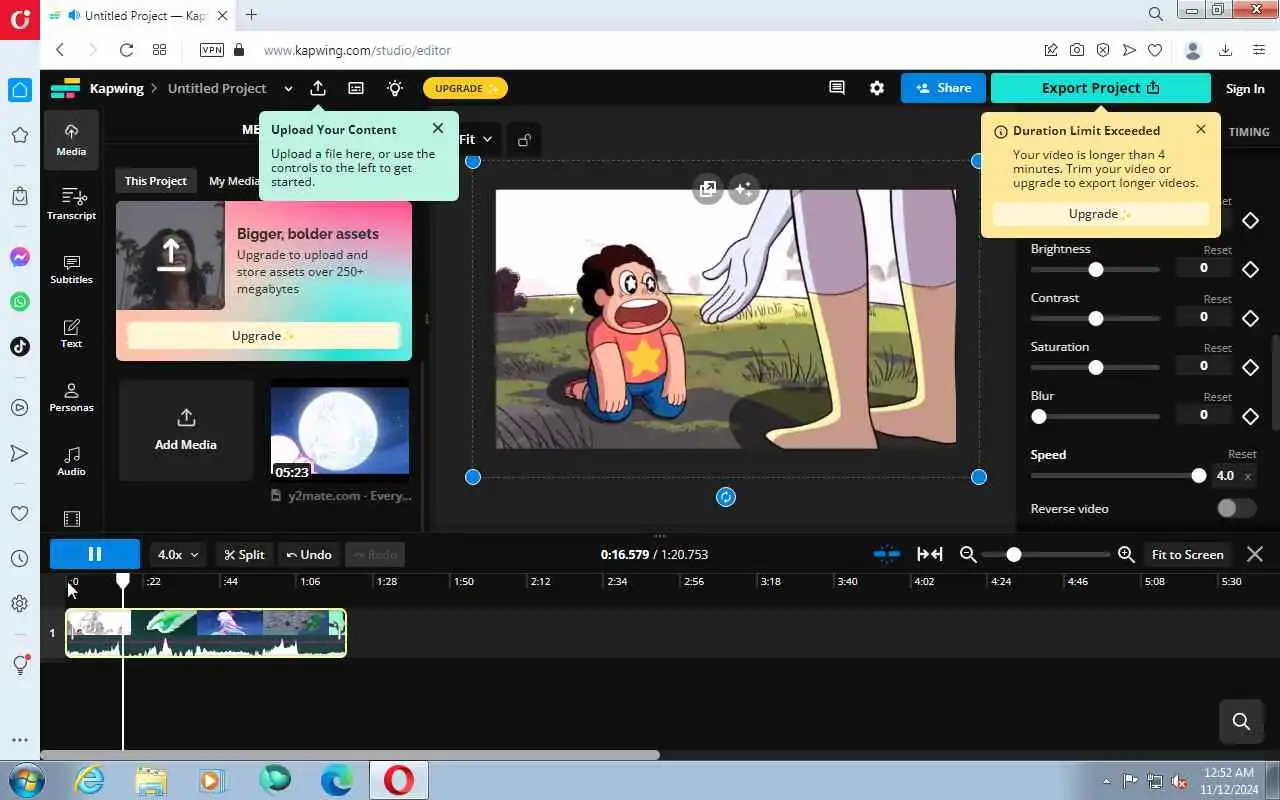Click the Speed slider handle
1280x800 pixels.
1199,476
